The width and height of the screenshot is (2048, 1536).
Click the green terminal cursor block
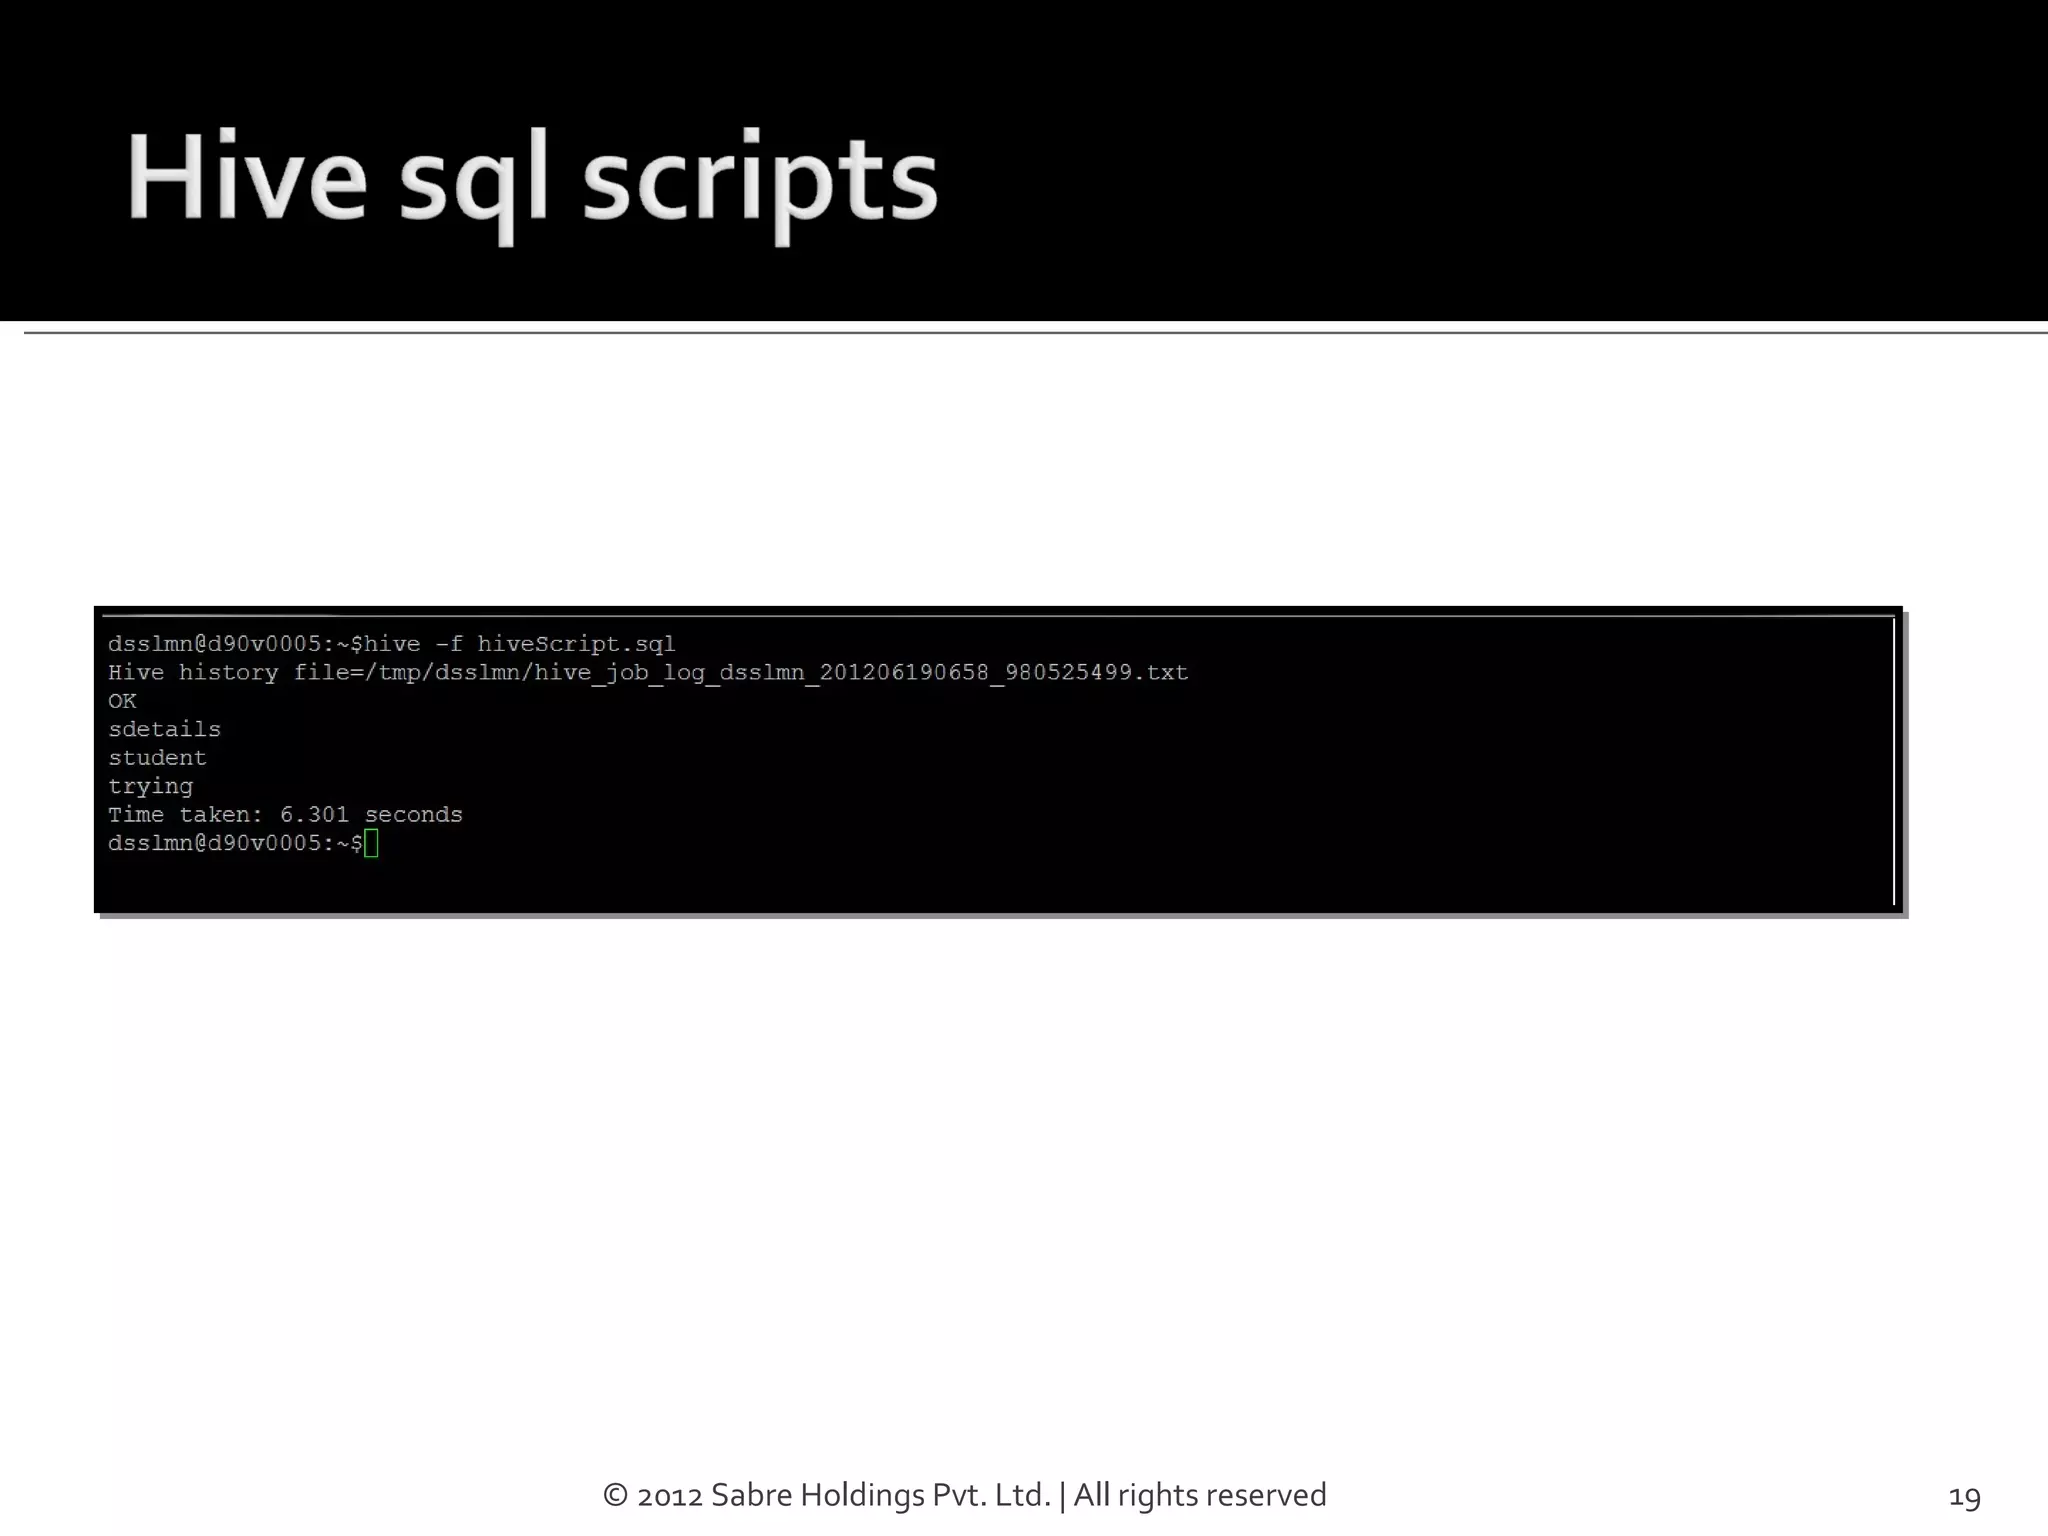(371, 844)
